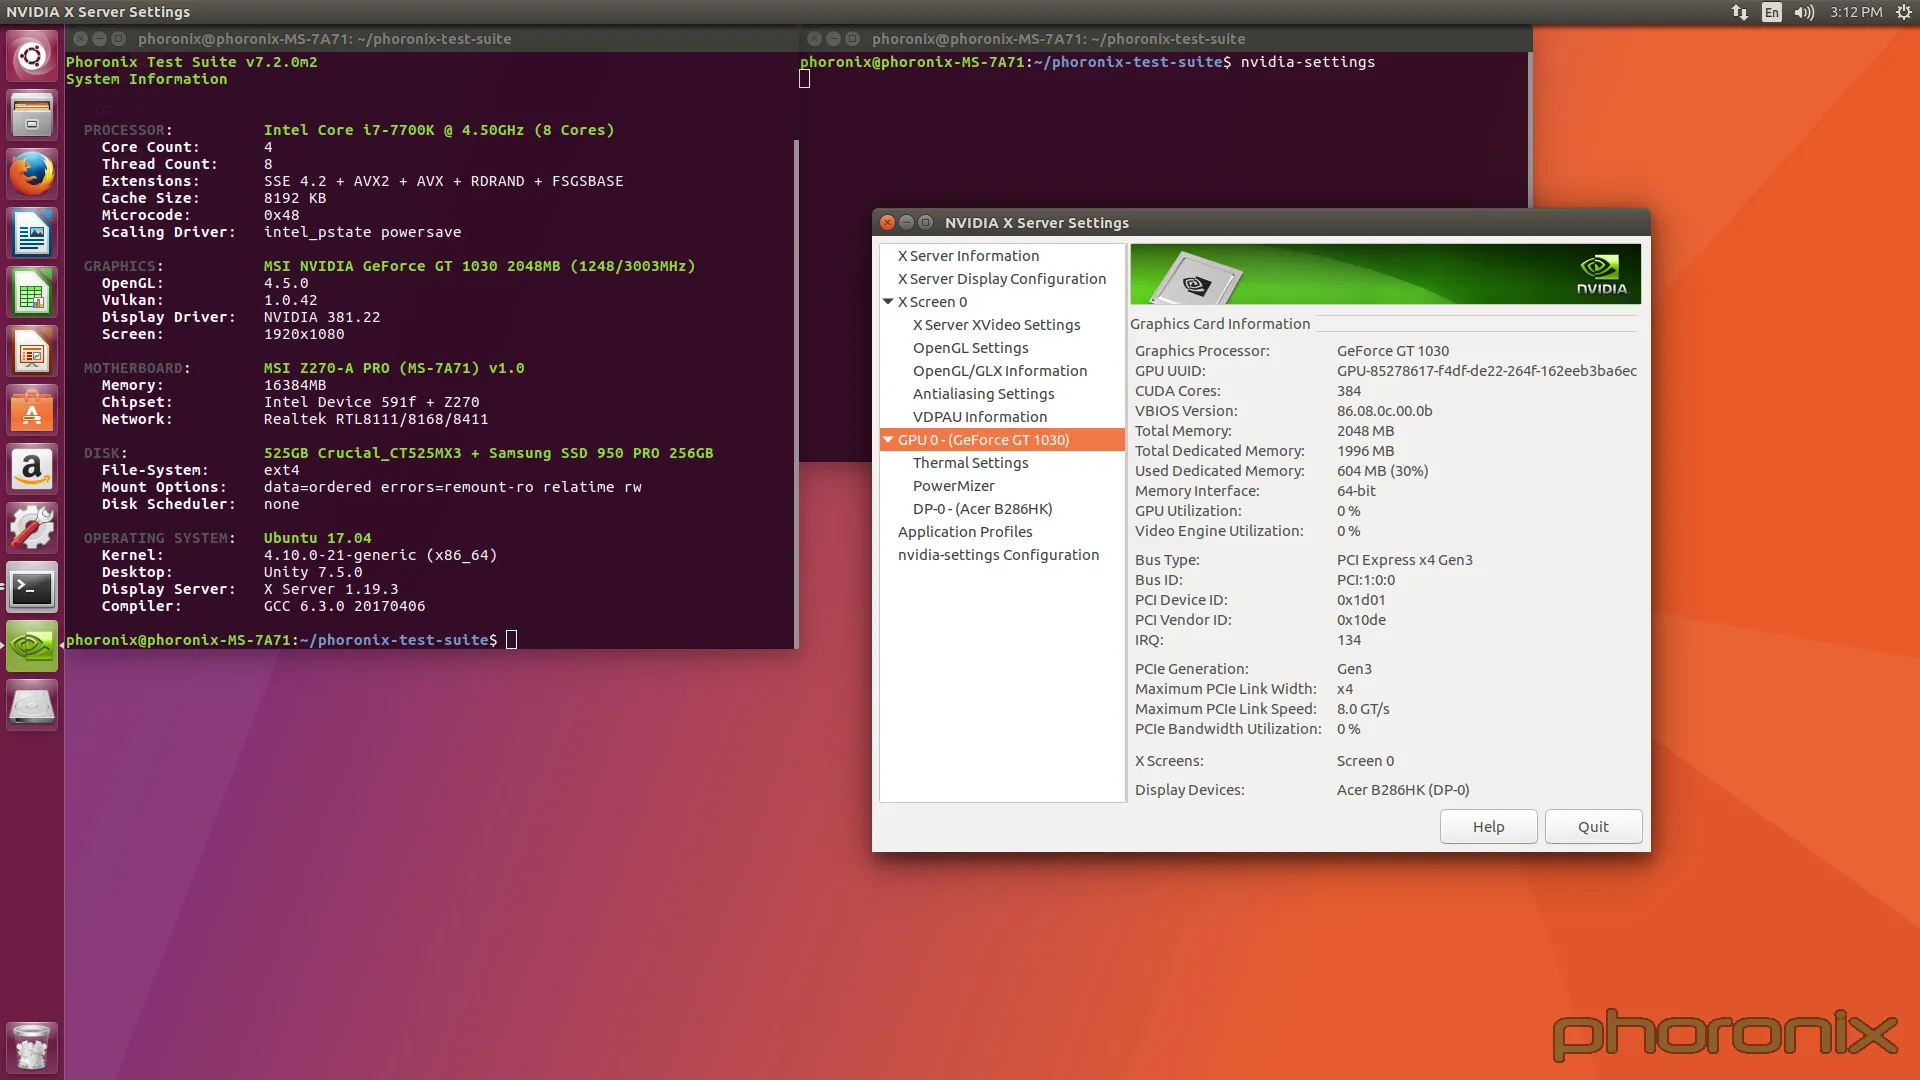Open OpenGL Settings page
1920x1080 pixels.
point(970,348)
